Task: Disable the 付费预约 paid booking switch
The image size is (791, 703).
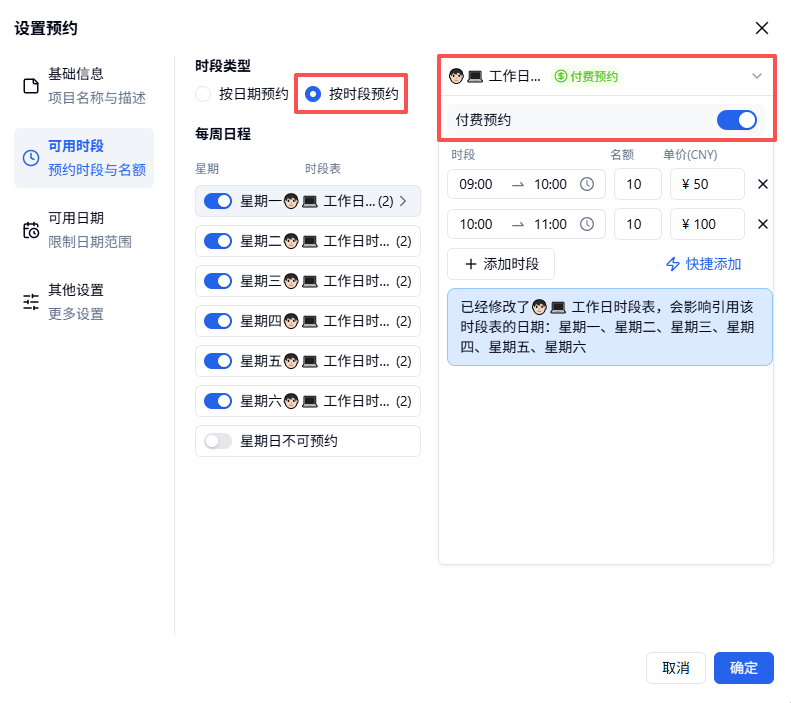Action: [737, 120]
